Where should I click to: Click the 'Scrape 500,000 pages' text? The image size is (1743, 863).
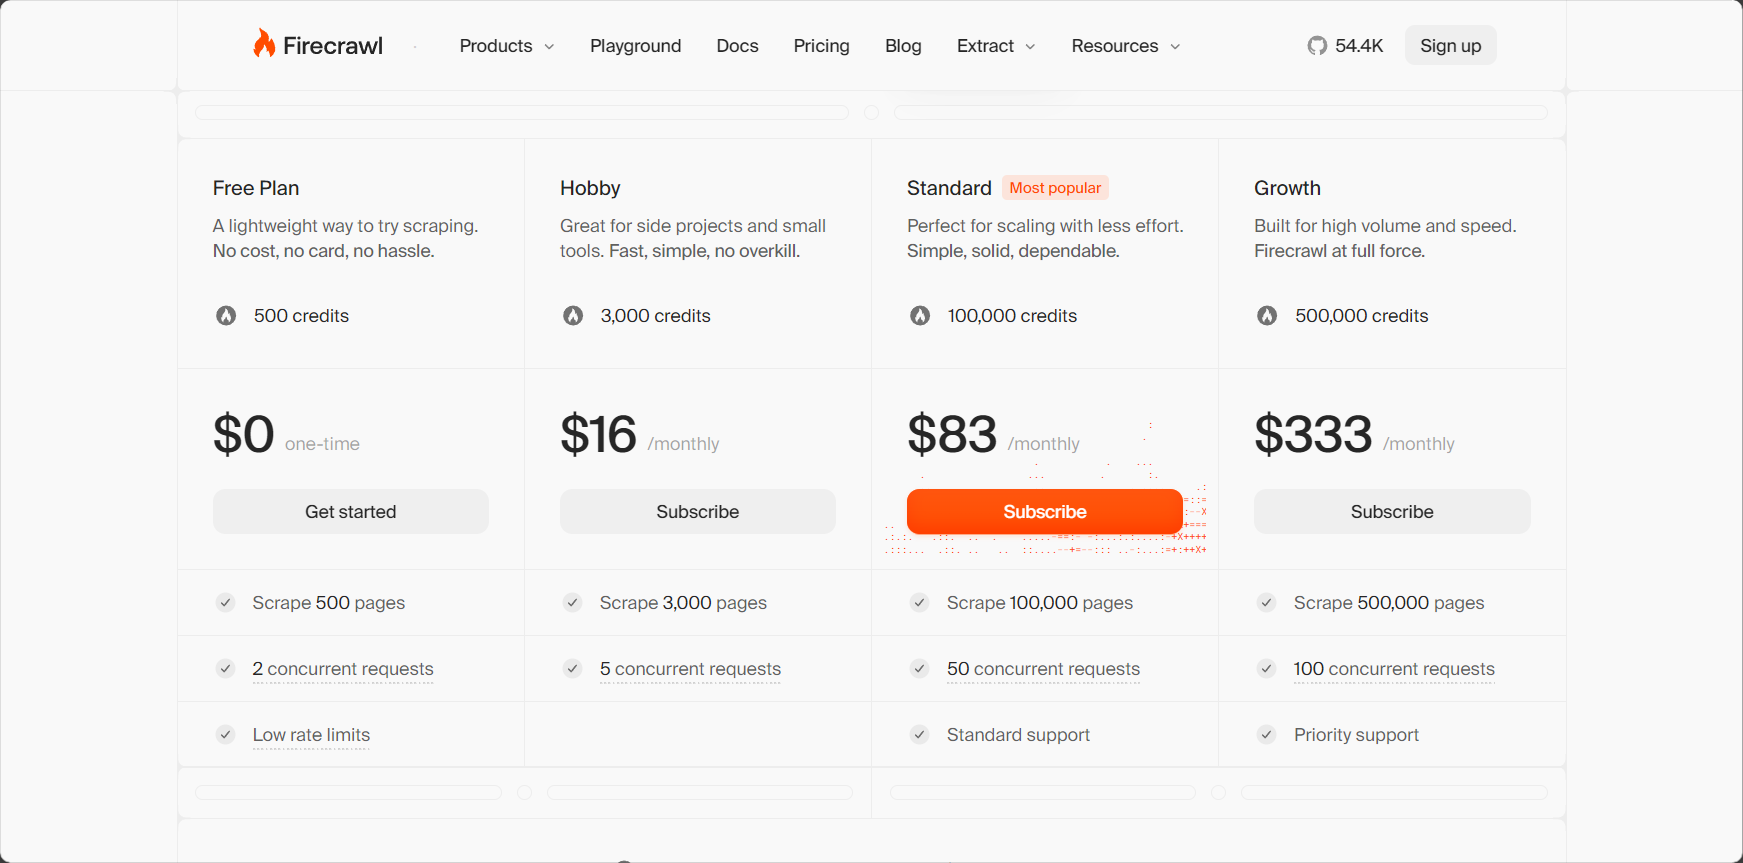tap(1389, 603)
